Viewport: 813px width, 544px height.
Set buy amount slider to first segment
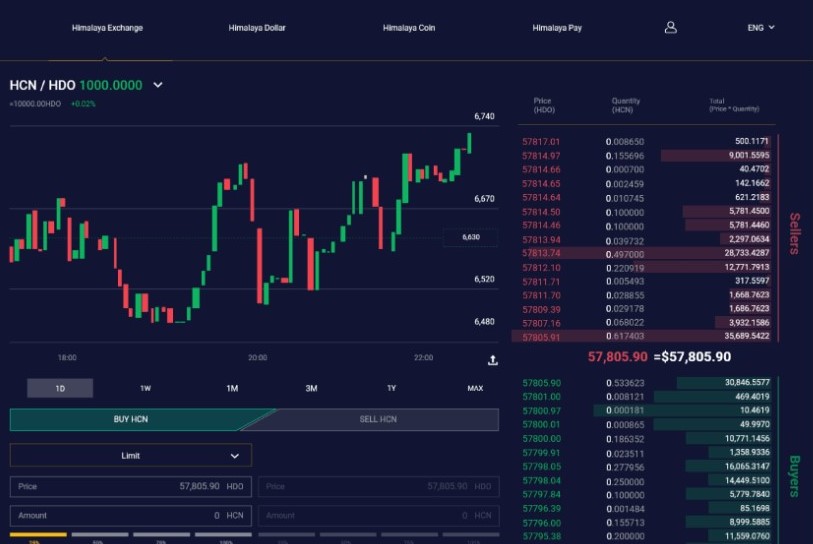coord(38,534)
